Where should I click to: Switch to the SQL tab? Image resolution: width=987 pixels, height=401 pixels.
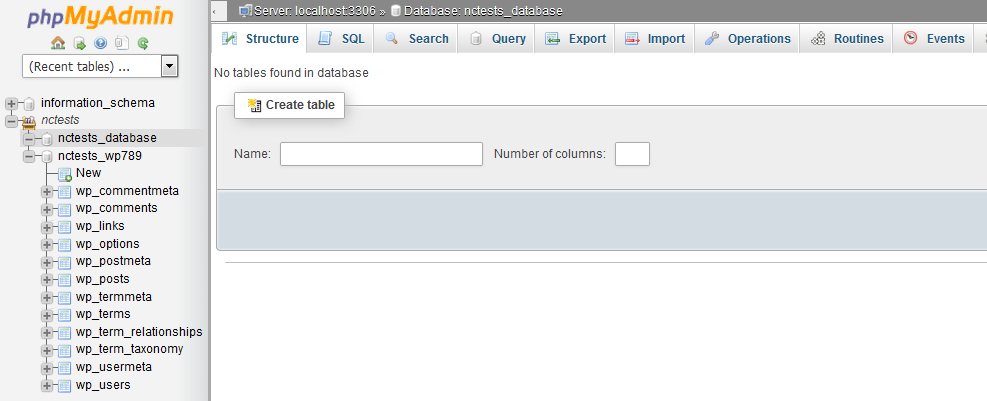coord(341,38)
